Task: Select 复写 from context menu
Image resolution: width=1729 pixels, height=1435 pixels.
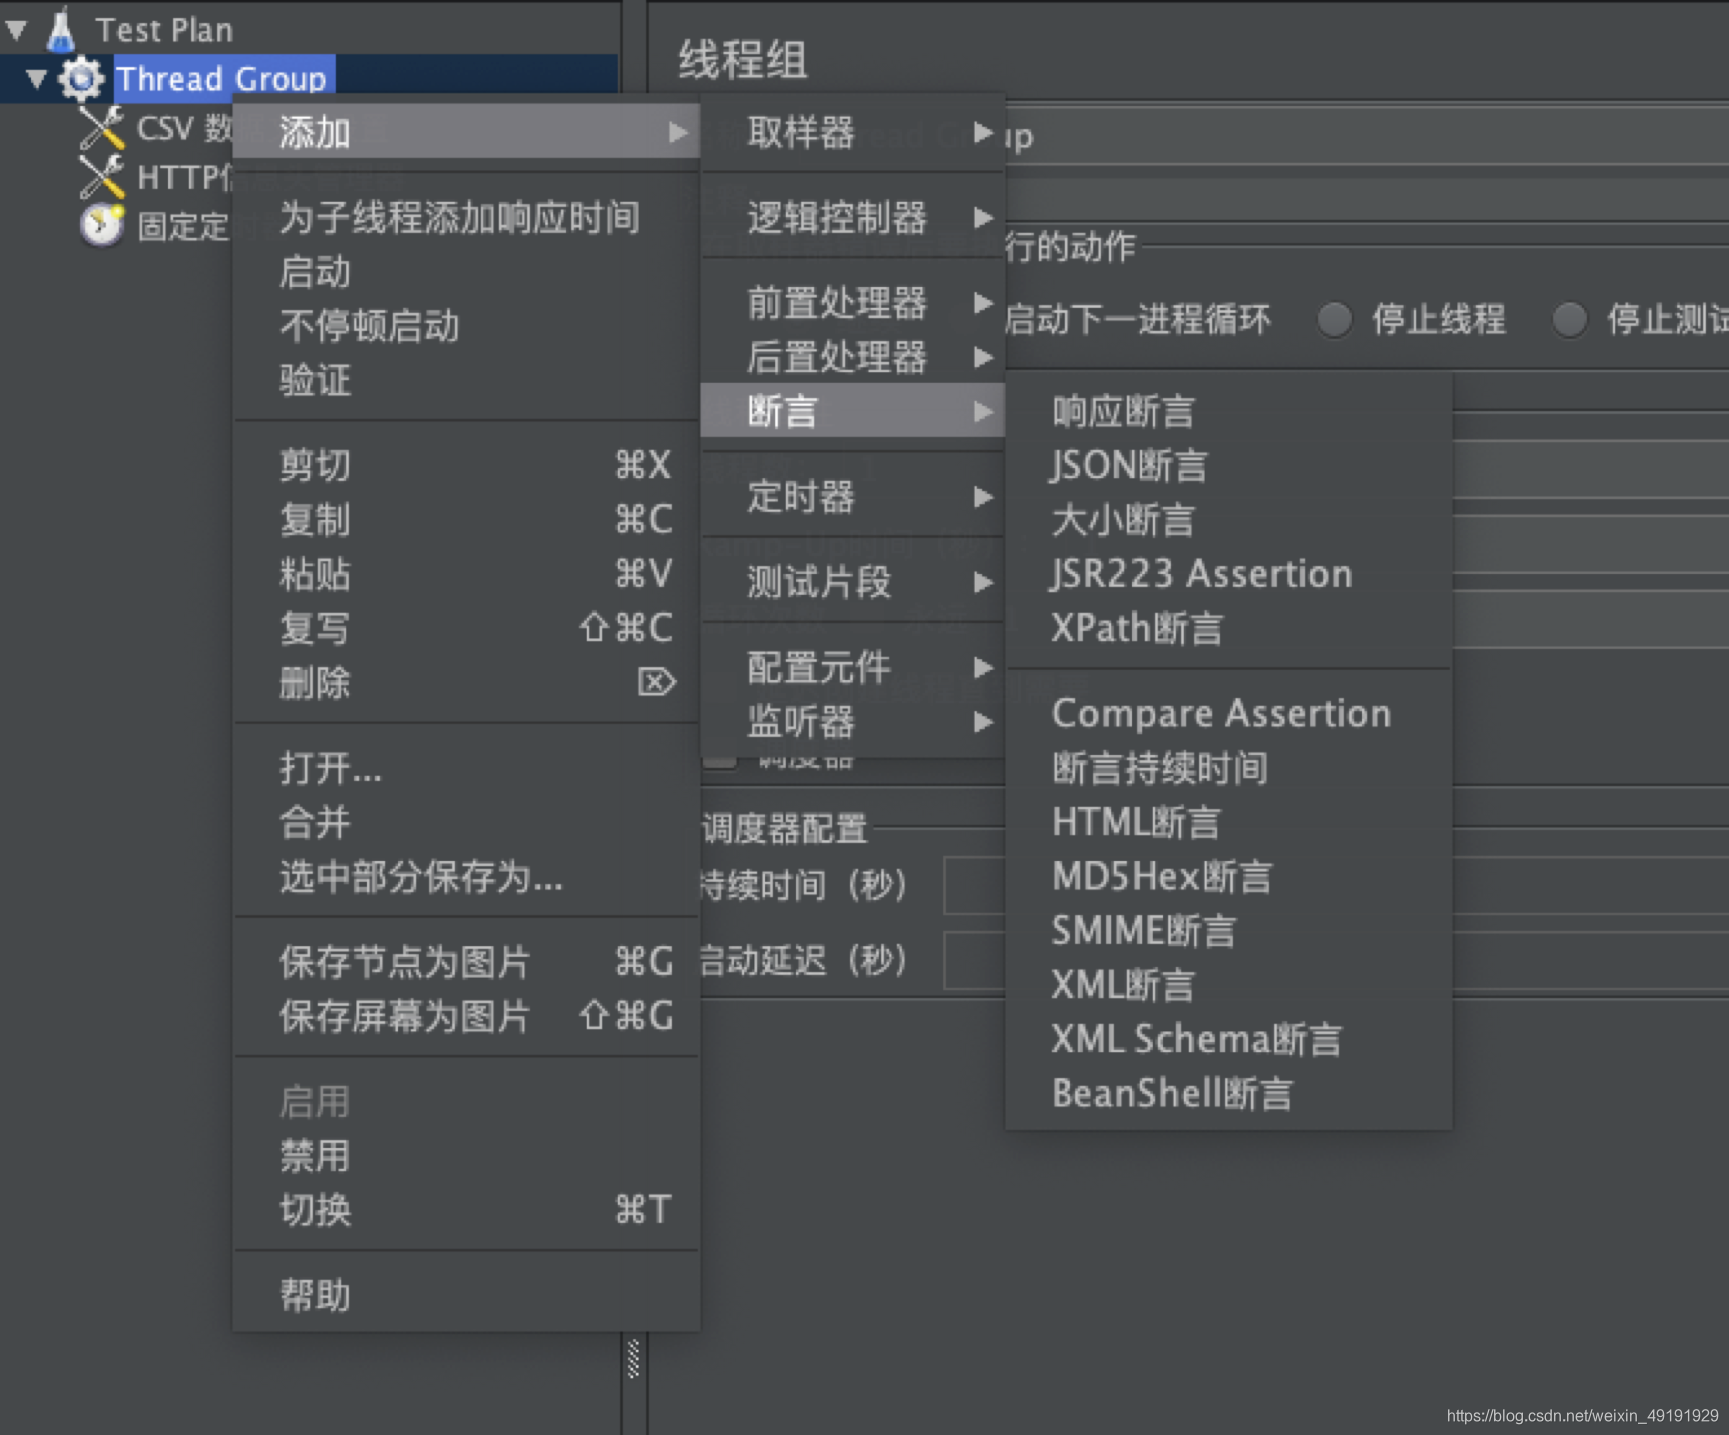Action: point(466,628)
